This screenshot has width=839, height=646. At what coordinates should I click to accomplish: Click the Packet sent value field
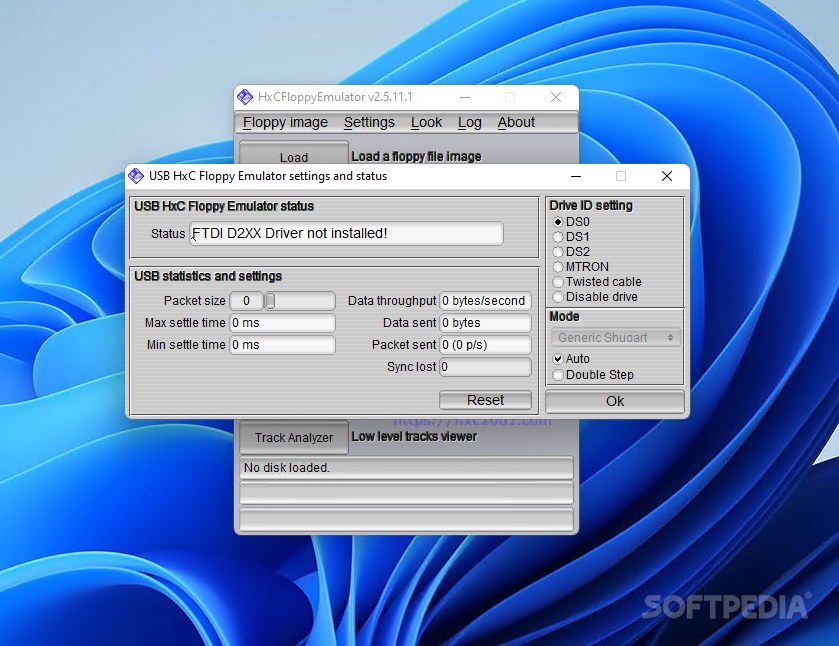pyautogui.click(x=485, y=345)
